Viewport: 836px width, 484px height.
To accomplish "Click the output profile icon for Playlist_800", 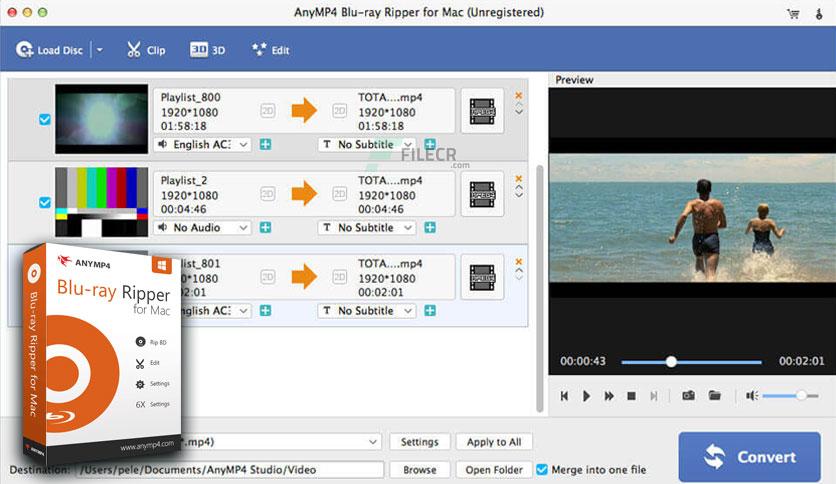I will [482, 110].
